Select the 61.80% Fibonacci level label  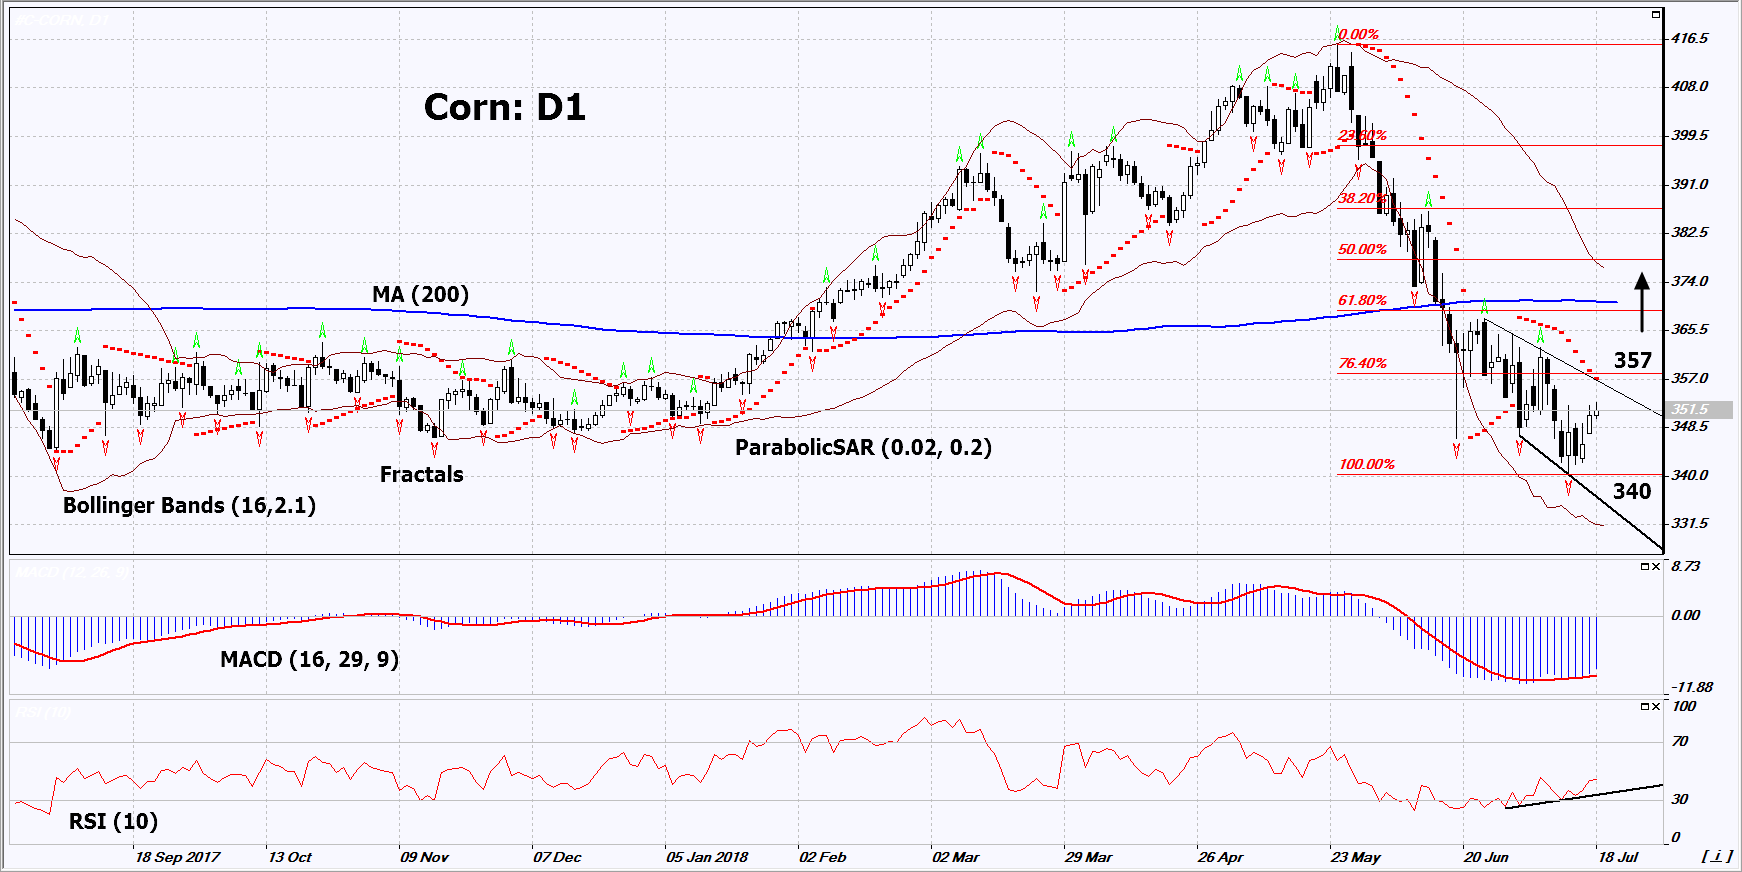[x=1362, y=300]
